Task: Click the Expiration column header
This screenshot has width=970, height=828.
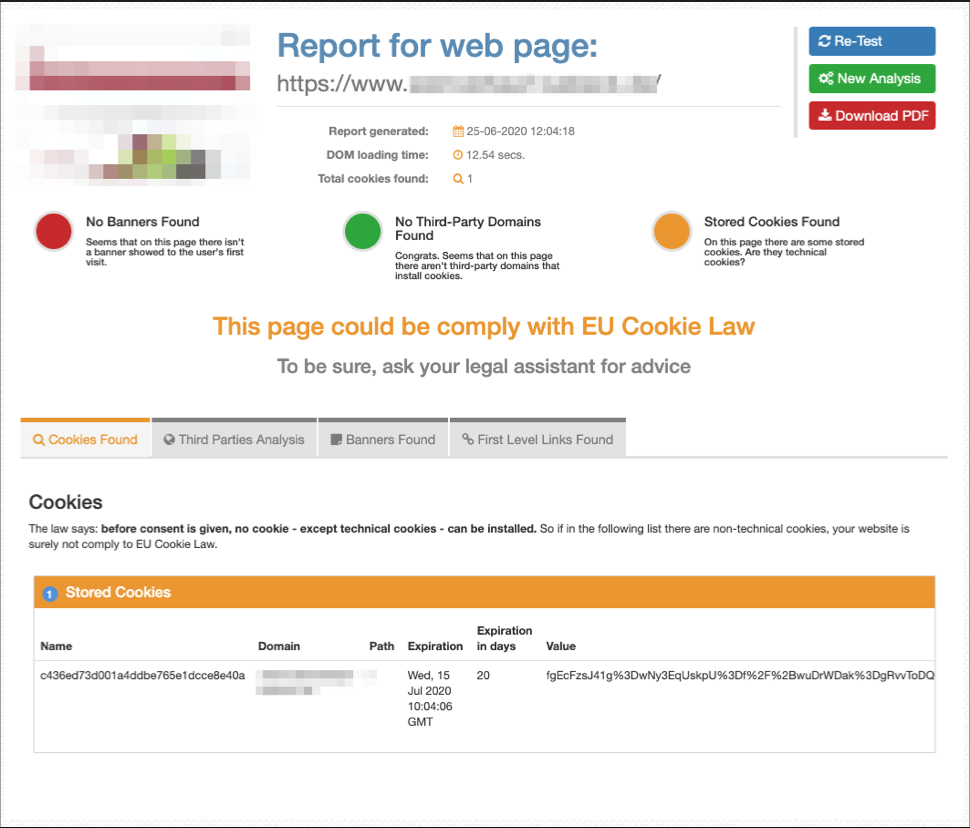Action: [x=435, y=646]
